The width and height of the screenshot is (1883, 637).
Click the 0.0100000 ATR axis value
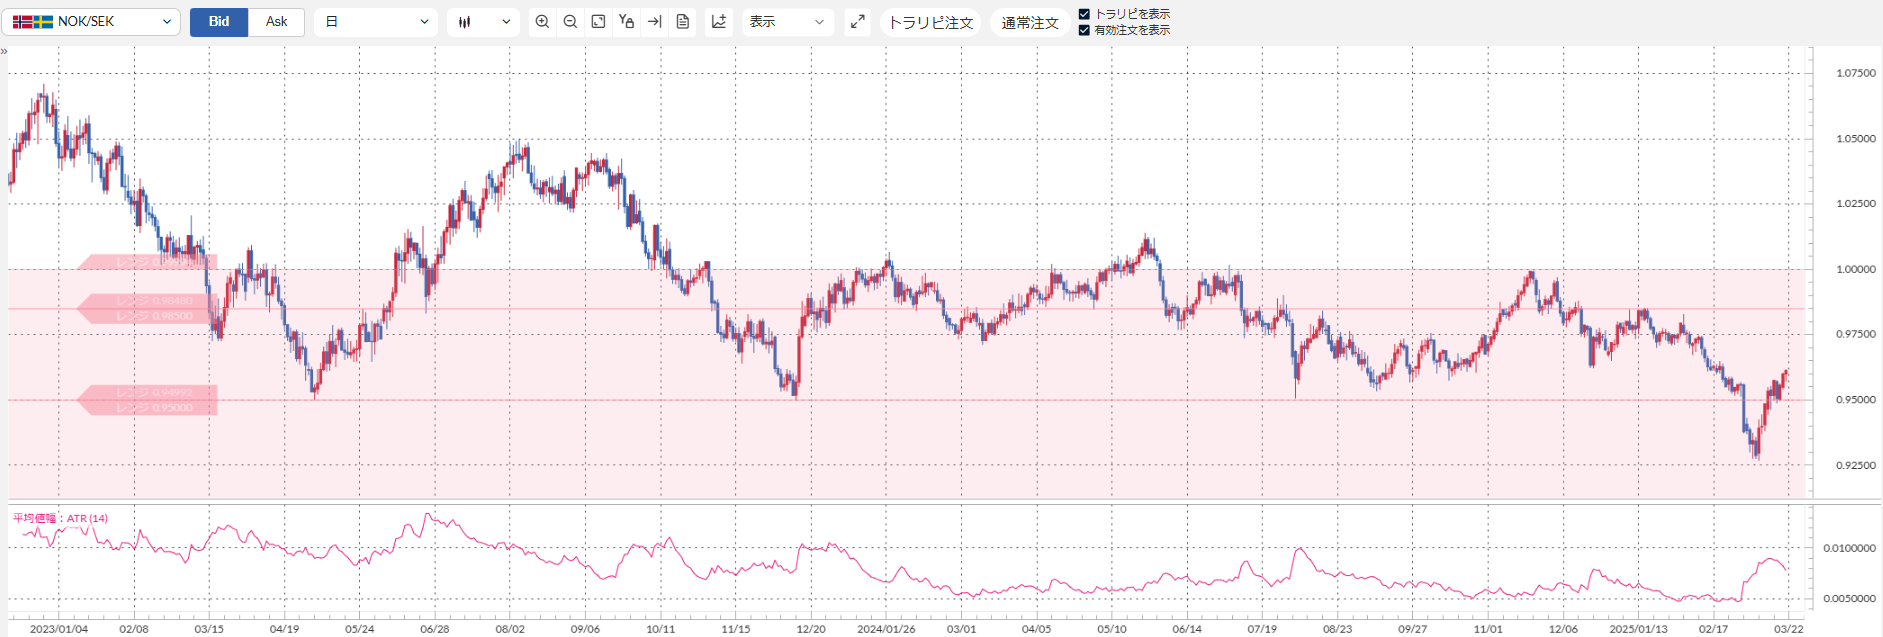[1849, 548]
